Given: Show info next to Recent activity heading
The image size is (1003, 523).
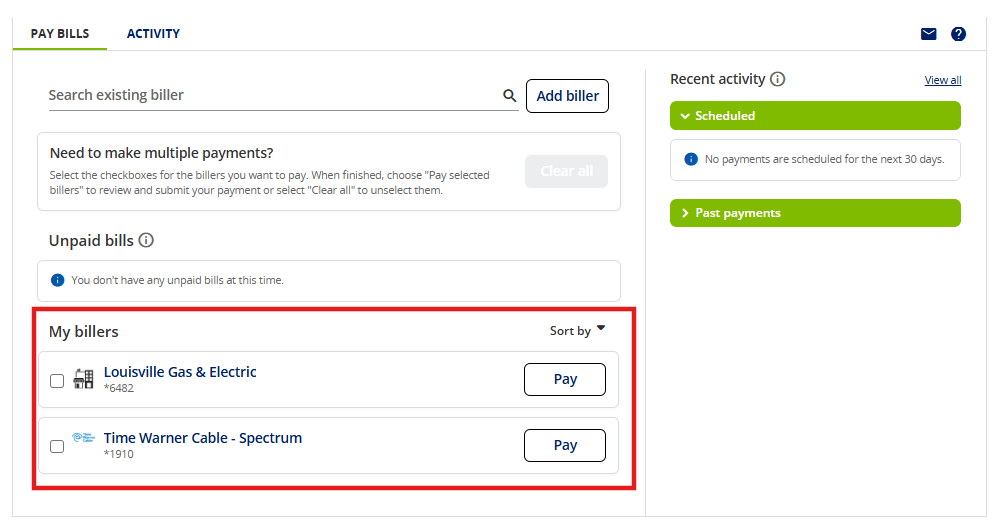Looking at the screenshot, I should (777, 79).
